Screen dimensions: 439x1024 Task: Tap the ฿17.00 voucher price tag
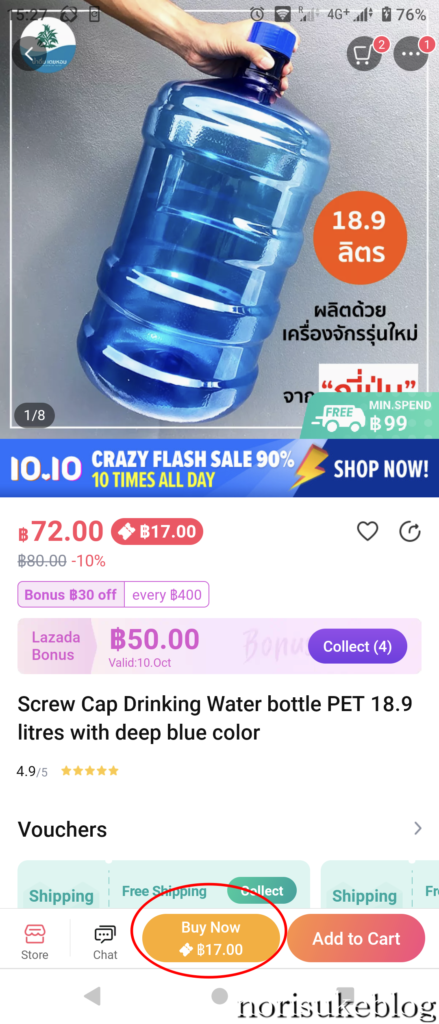pyautogui.click(x=157, y=532)
